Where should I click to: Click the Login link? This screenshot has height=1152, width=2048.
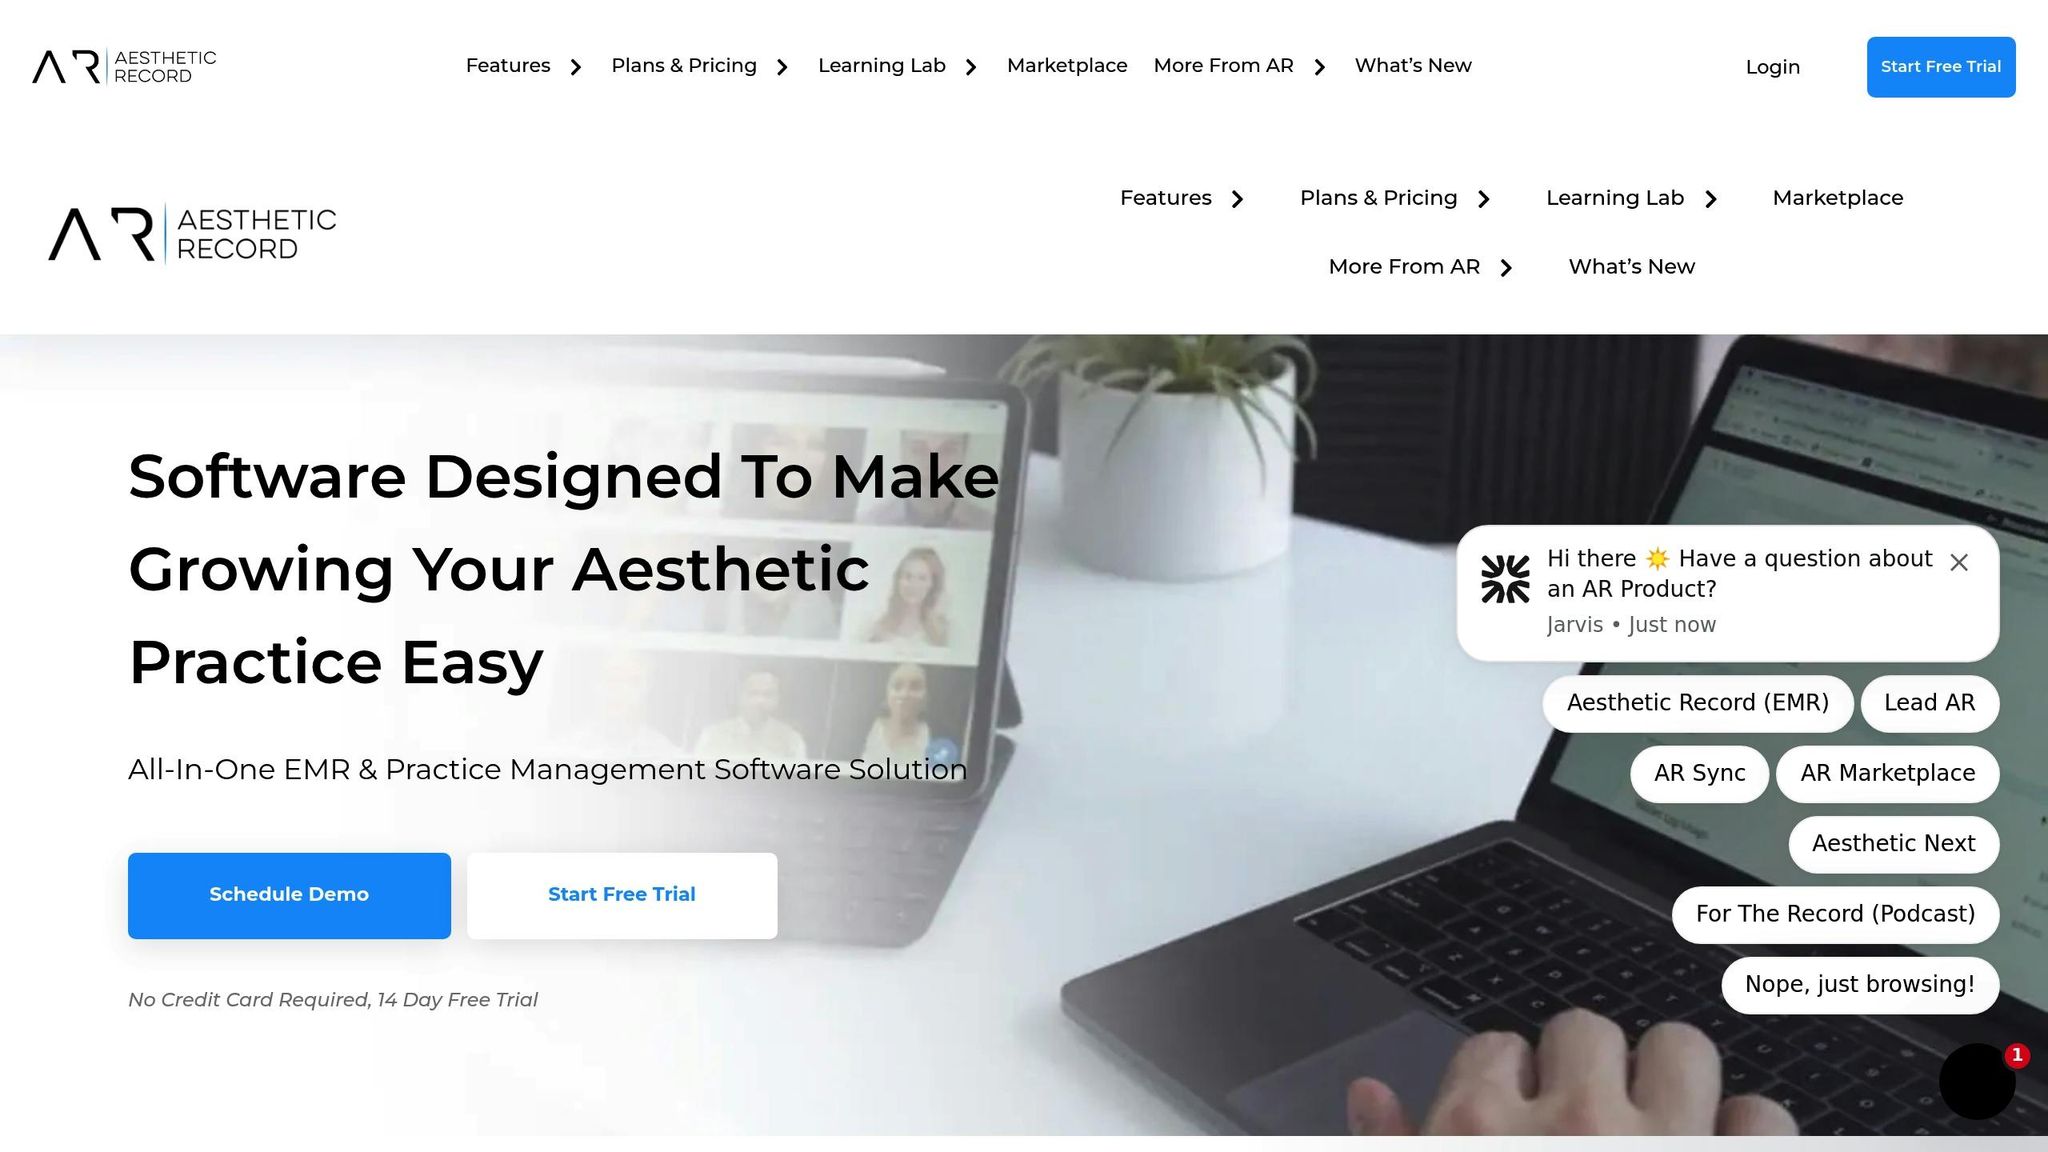click(1773, 67)
